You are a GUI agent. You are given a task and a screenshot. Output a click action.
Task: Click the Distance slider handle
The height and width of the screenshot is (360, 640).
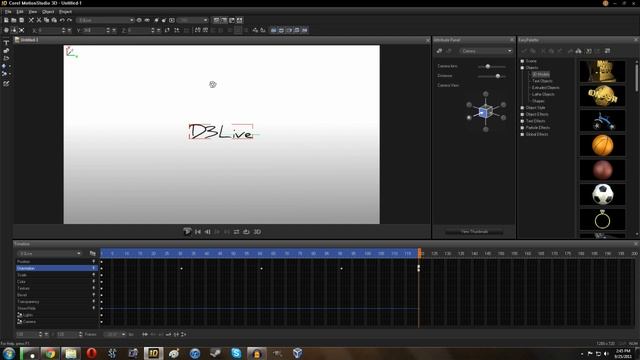coord(498,76)
